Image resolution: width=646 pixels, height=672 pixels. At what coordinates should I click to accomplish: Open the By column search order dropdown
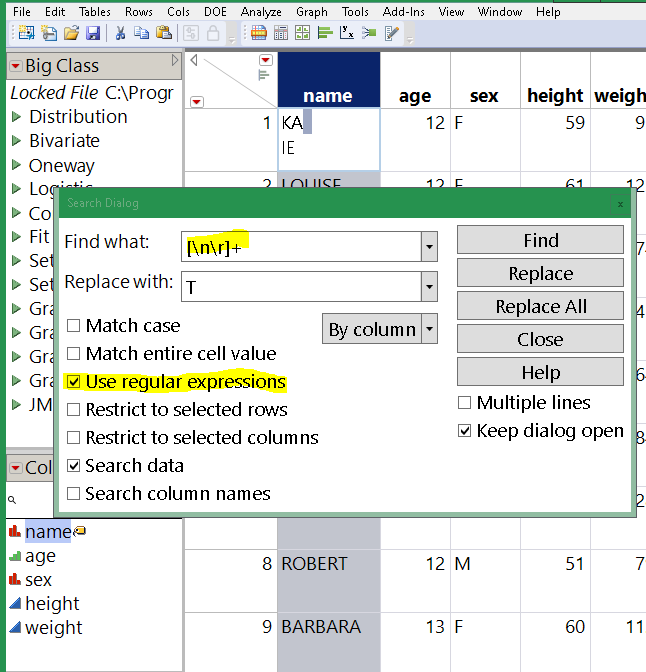click(429, 329)
